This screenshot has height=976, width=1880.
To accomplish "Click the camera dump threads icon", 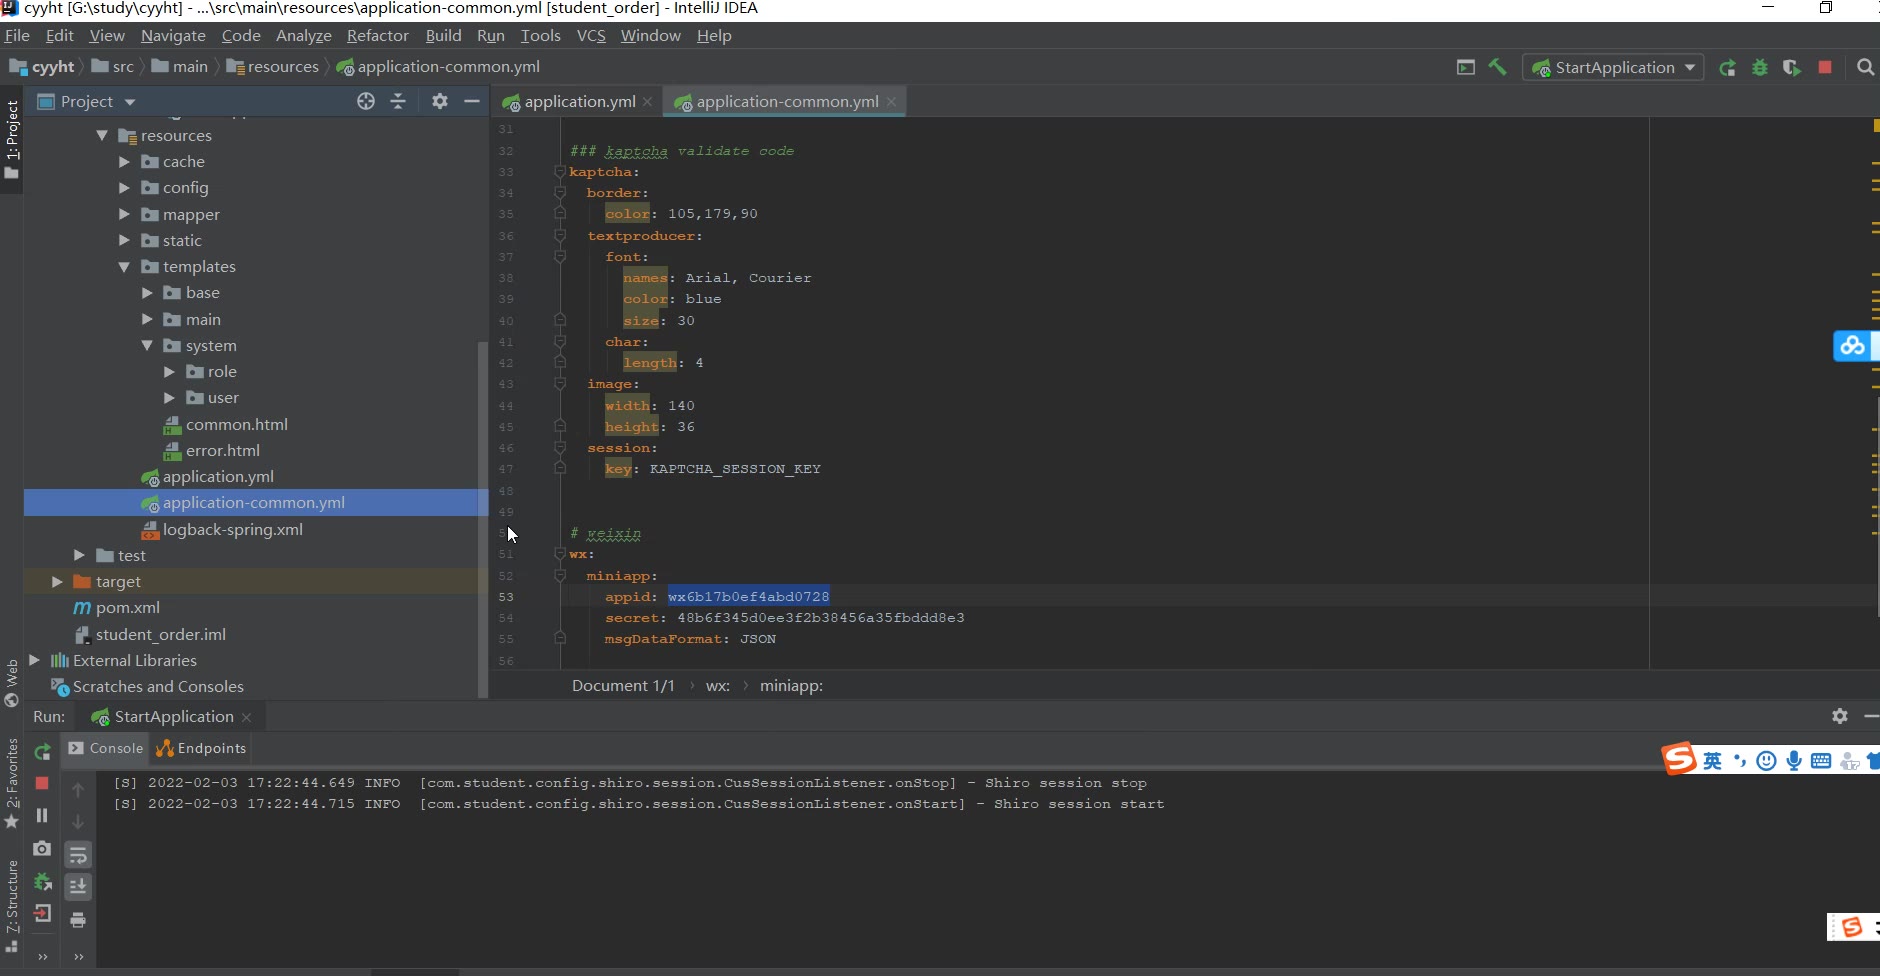I will point(42,848).
